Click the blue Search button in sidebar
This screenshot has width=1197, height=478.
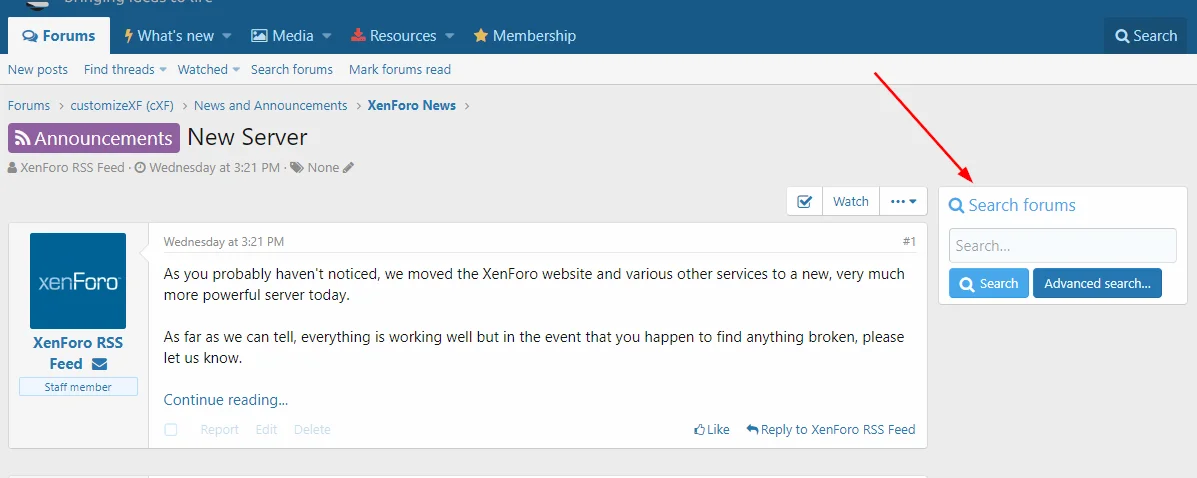(x=988, y=284)
